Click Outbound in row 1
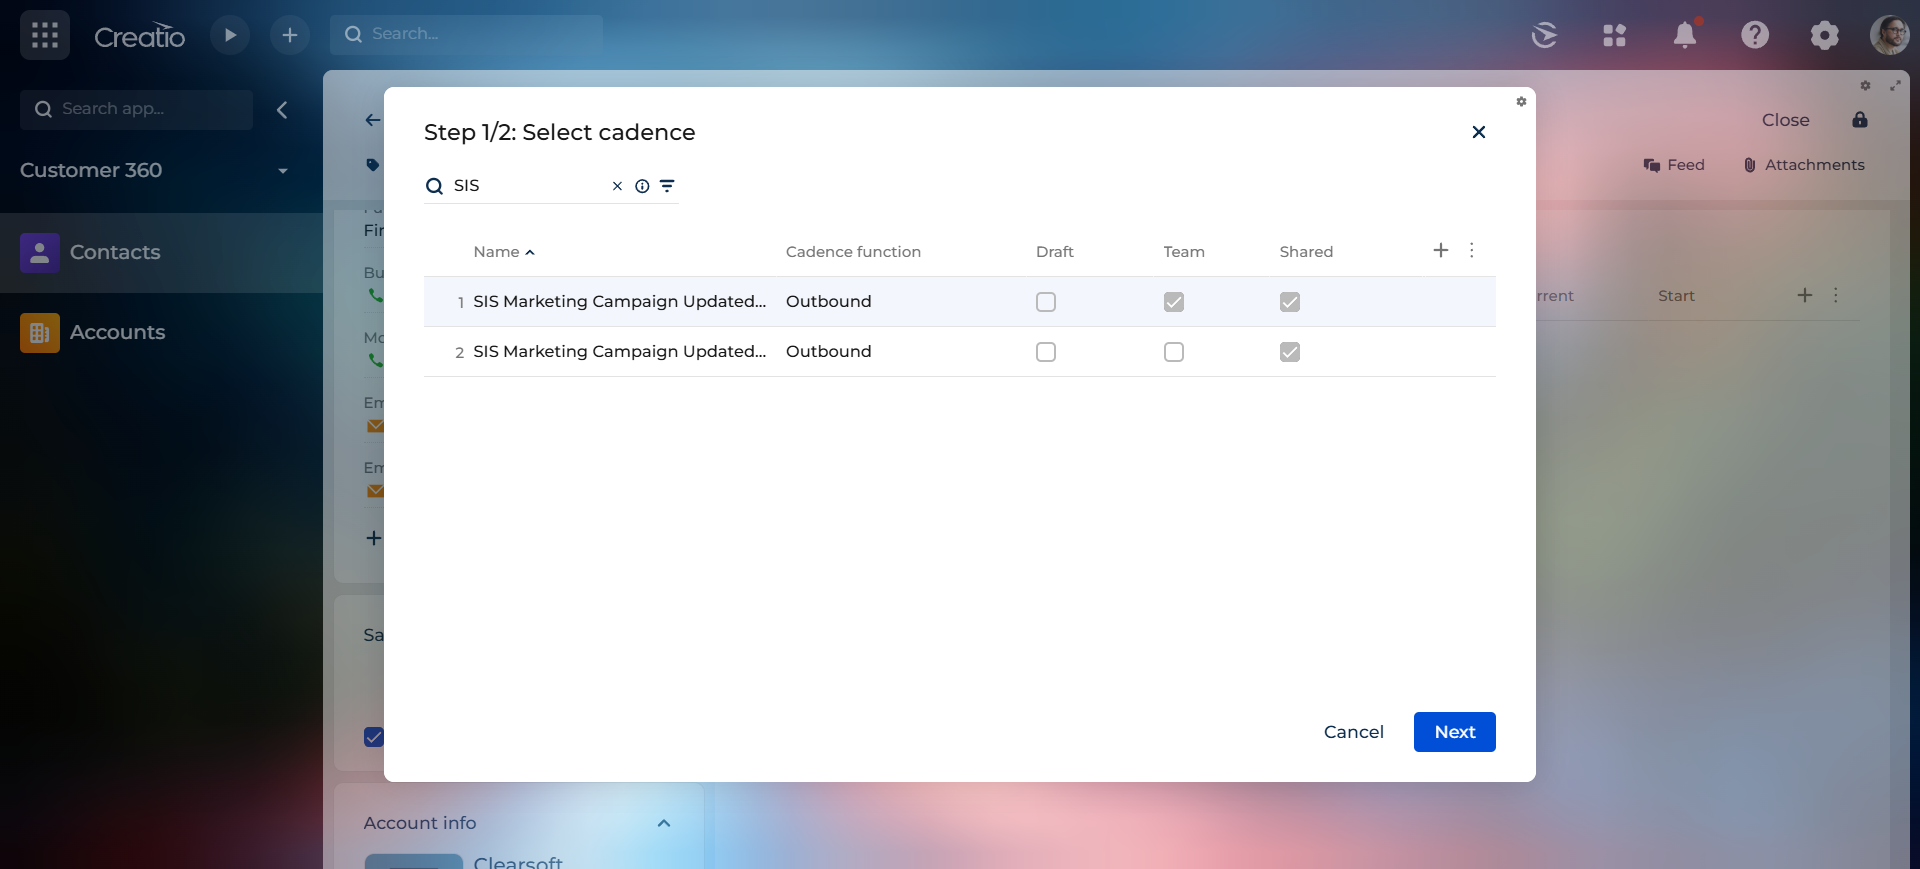The image size is (1920, 869). 828,302
